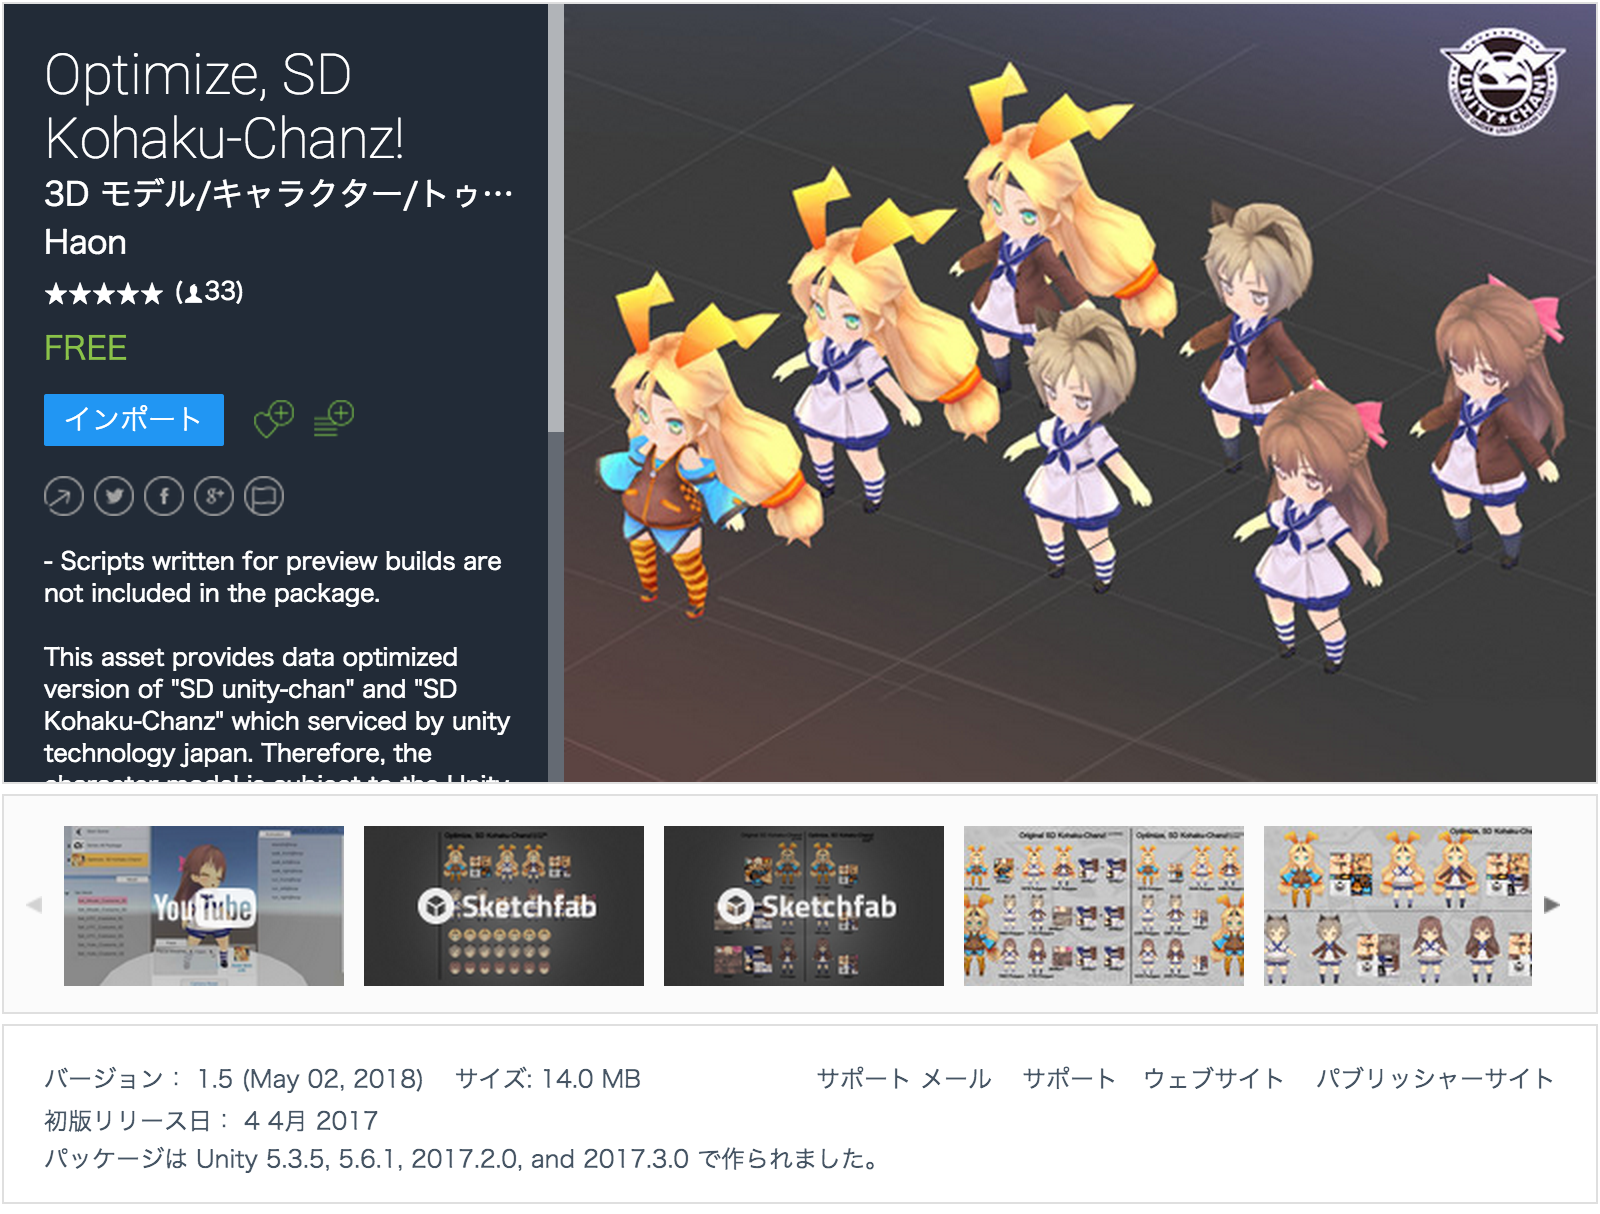Report this asset with the flag icon

pos(262,495)
